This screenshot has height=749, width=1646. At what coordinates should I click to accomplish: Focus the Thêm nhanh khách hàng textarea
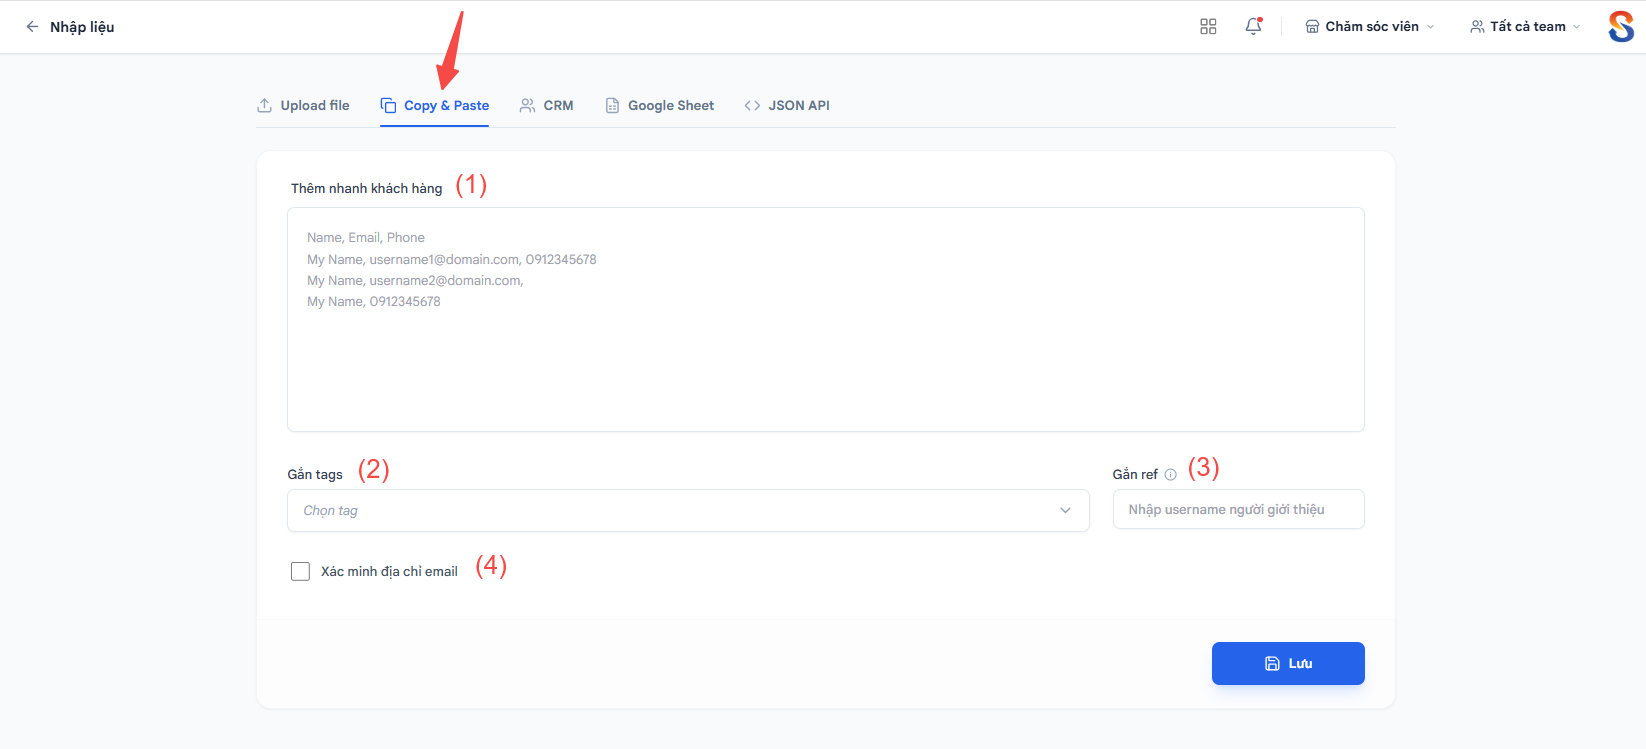[826, 320]
